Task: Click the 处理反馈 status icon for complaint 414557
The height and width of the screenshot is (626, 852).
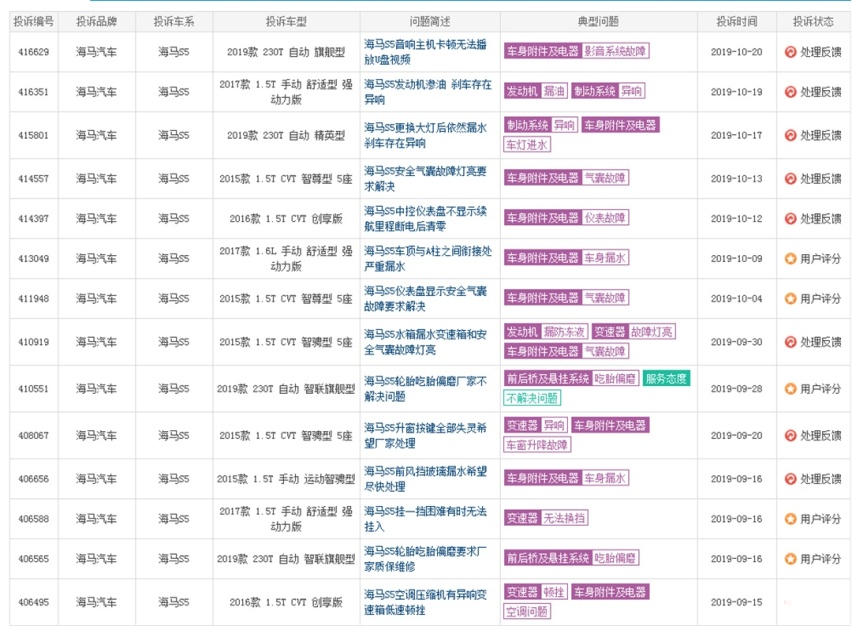Action: pyautogui.click(x=791, y=179)
